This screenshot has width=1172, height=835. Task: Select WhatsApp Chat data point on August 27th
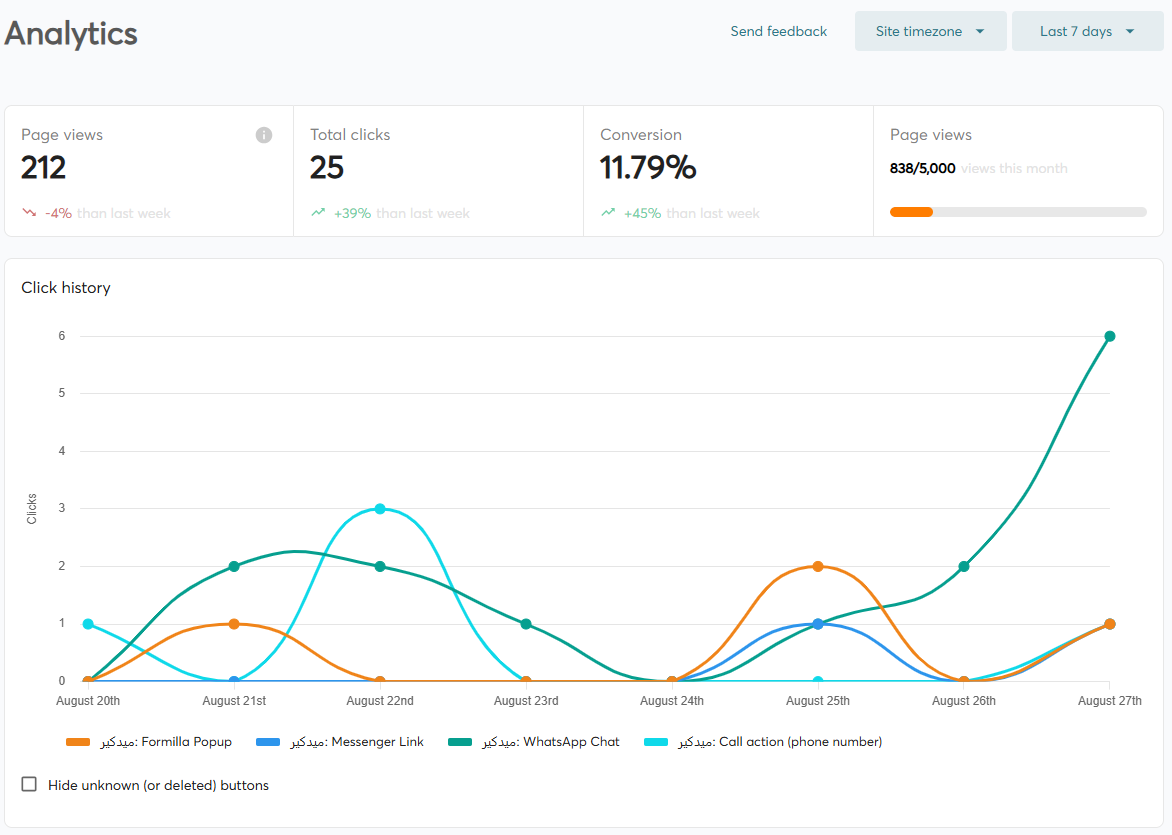click(x=1110, y=336)
